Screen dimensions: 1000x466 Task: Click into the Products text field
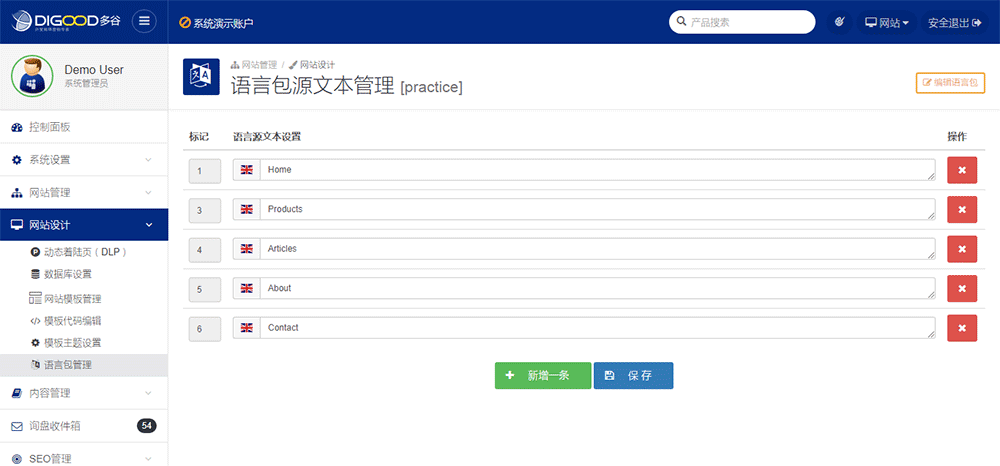(x=598, y=210)
